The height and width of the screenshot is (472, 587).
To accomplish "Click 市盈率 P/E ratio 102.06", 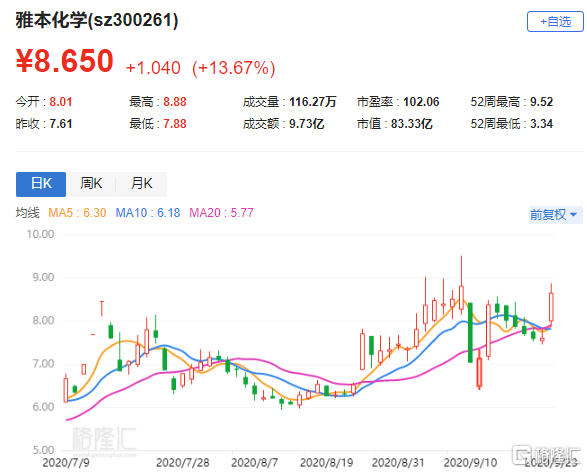I will point(421,102).
